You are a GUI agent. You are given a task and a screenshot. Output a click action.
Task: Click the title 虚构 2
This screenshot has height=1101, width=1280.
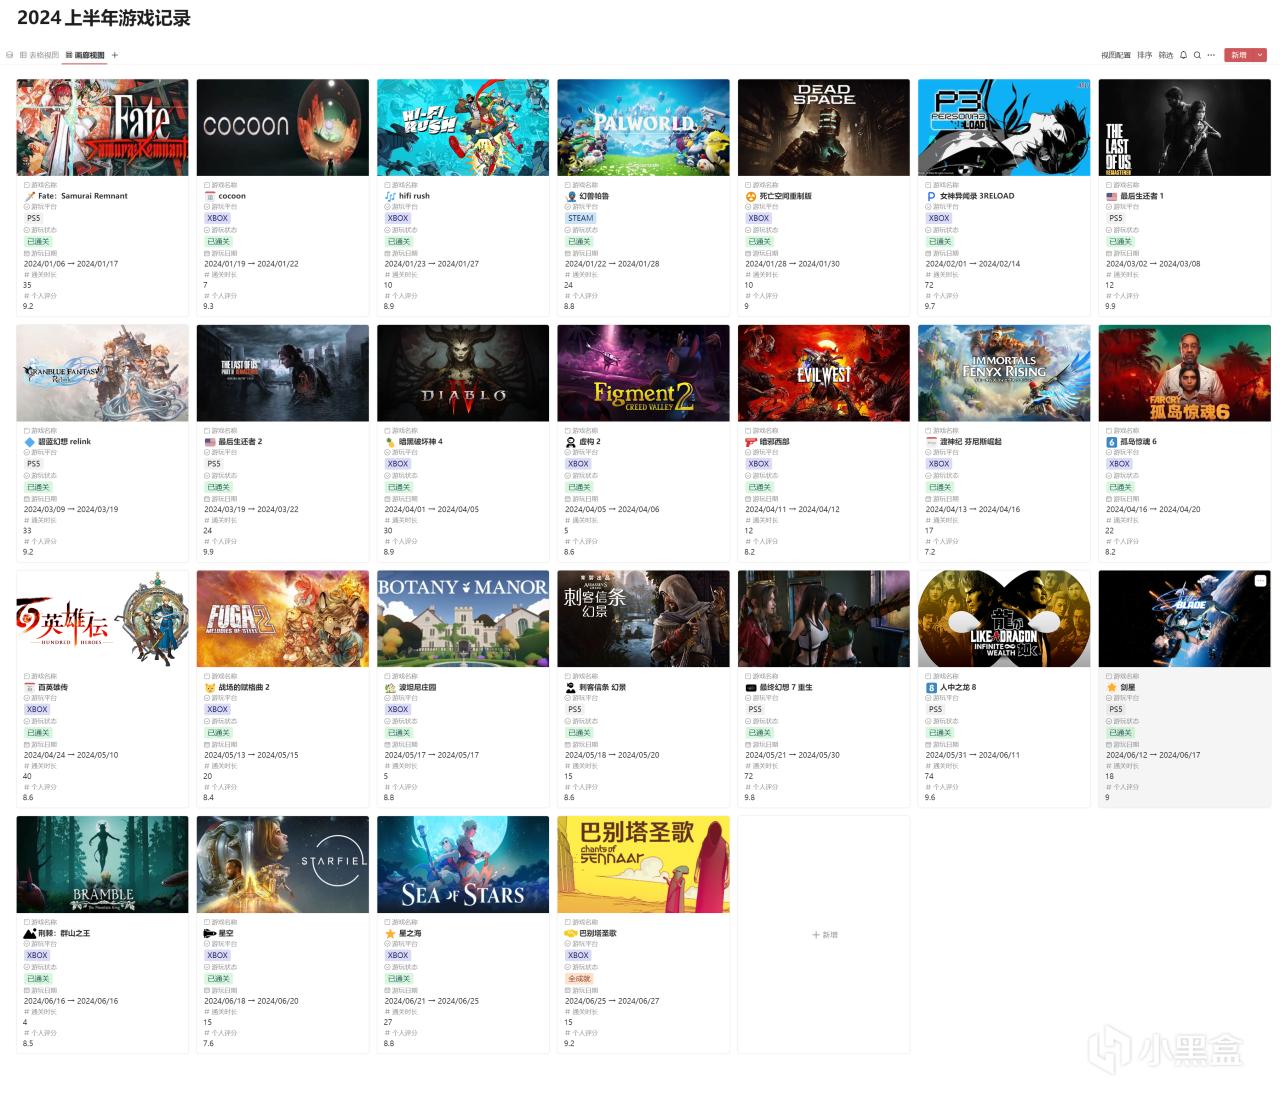[590, 441]
